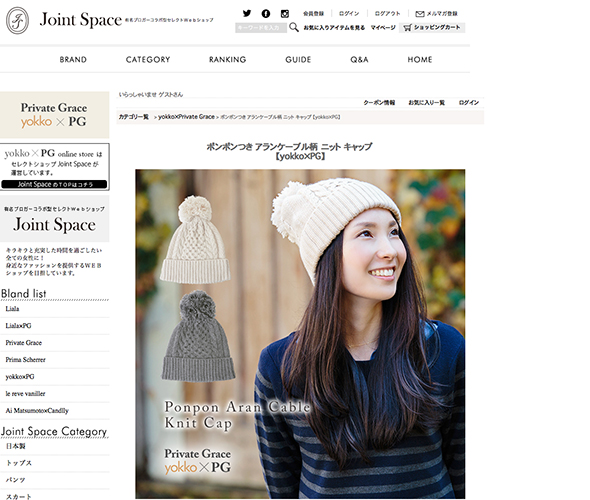Open the Q&A menu item
Image resolution: width=590 pixels, height=500 pixels.
pos(359,59)
